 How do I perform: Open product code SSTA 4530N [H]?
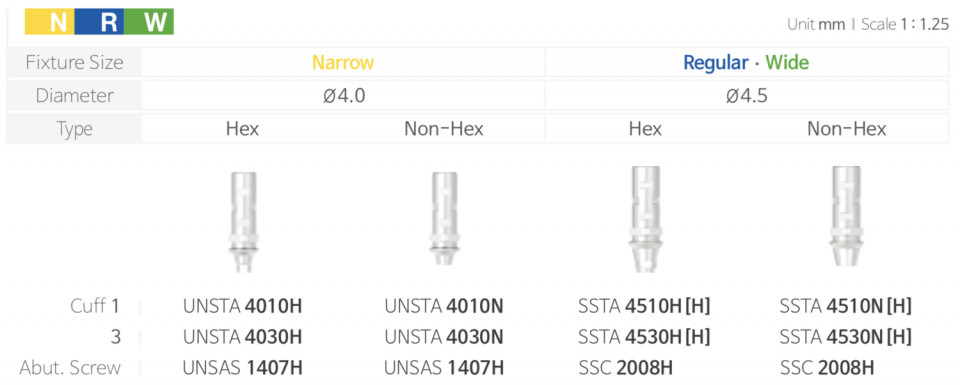846,336
